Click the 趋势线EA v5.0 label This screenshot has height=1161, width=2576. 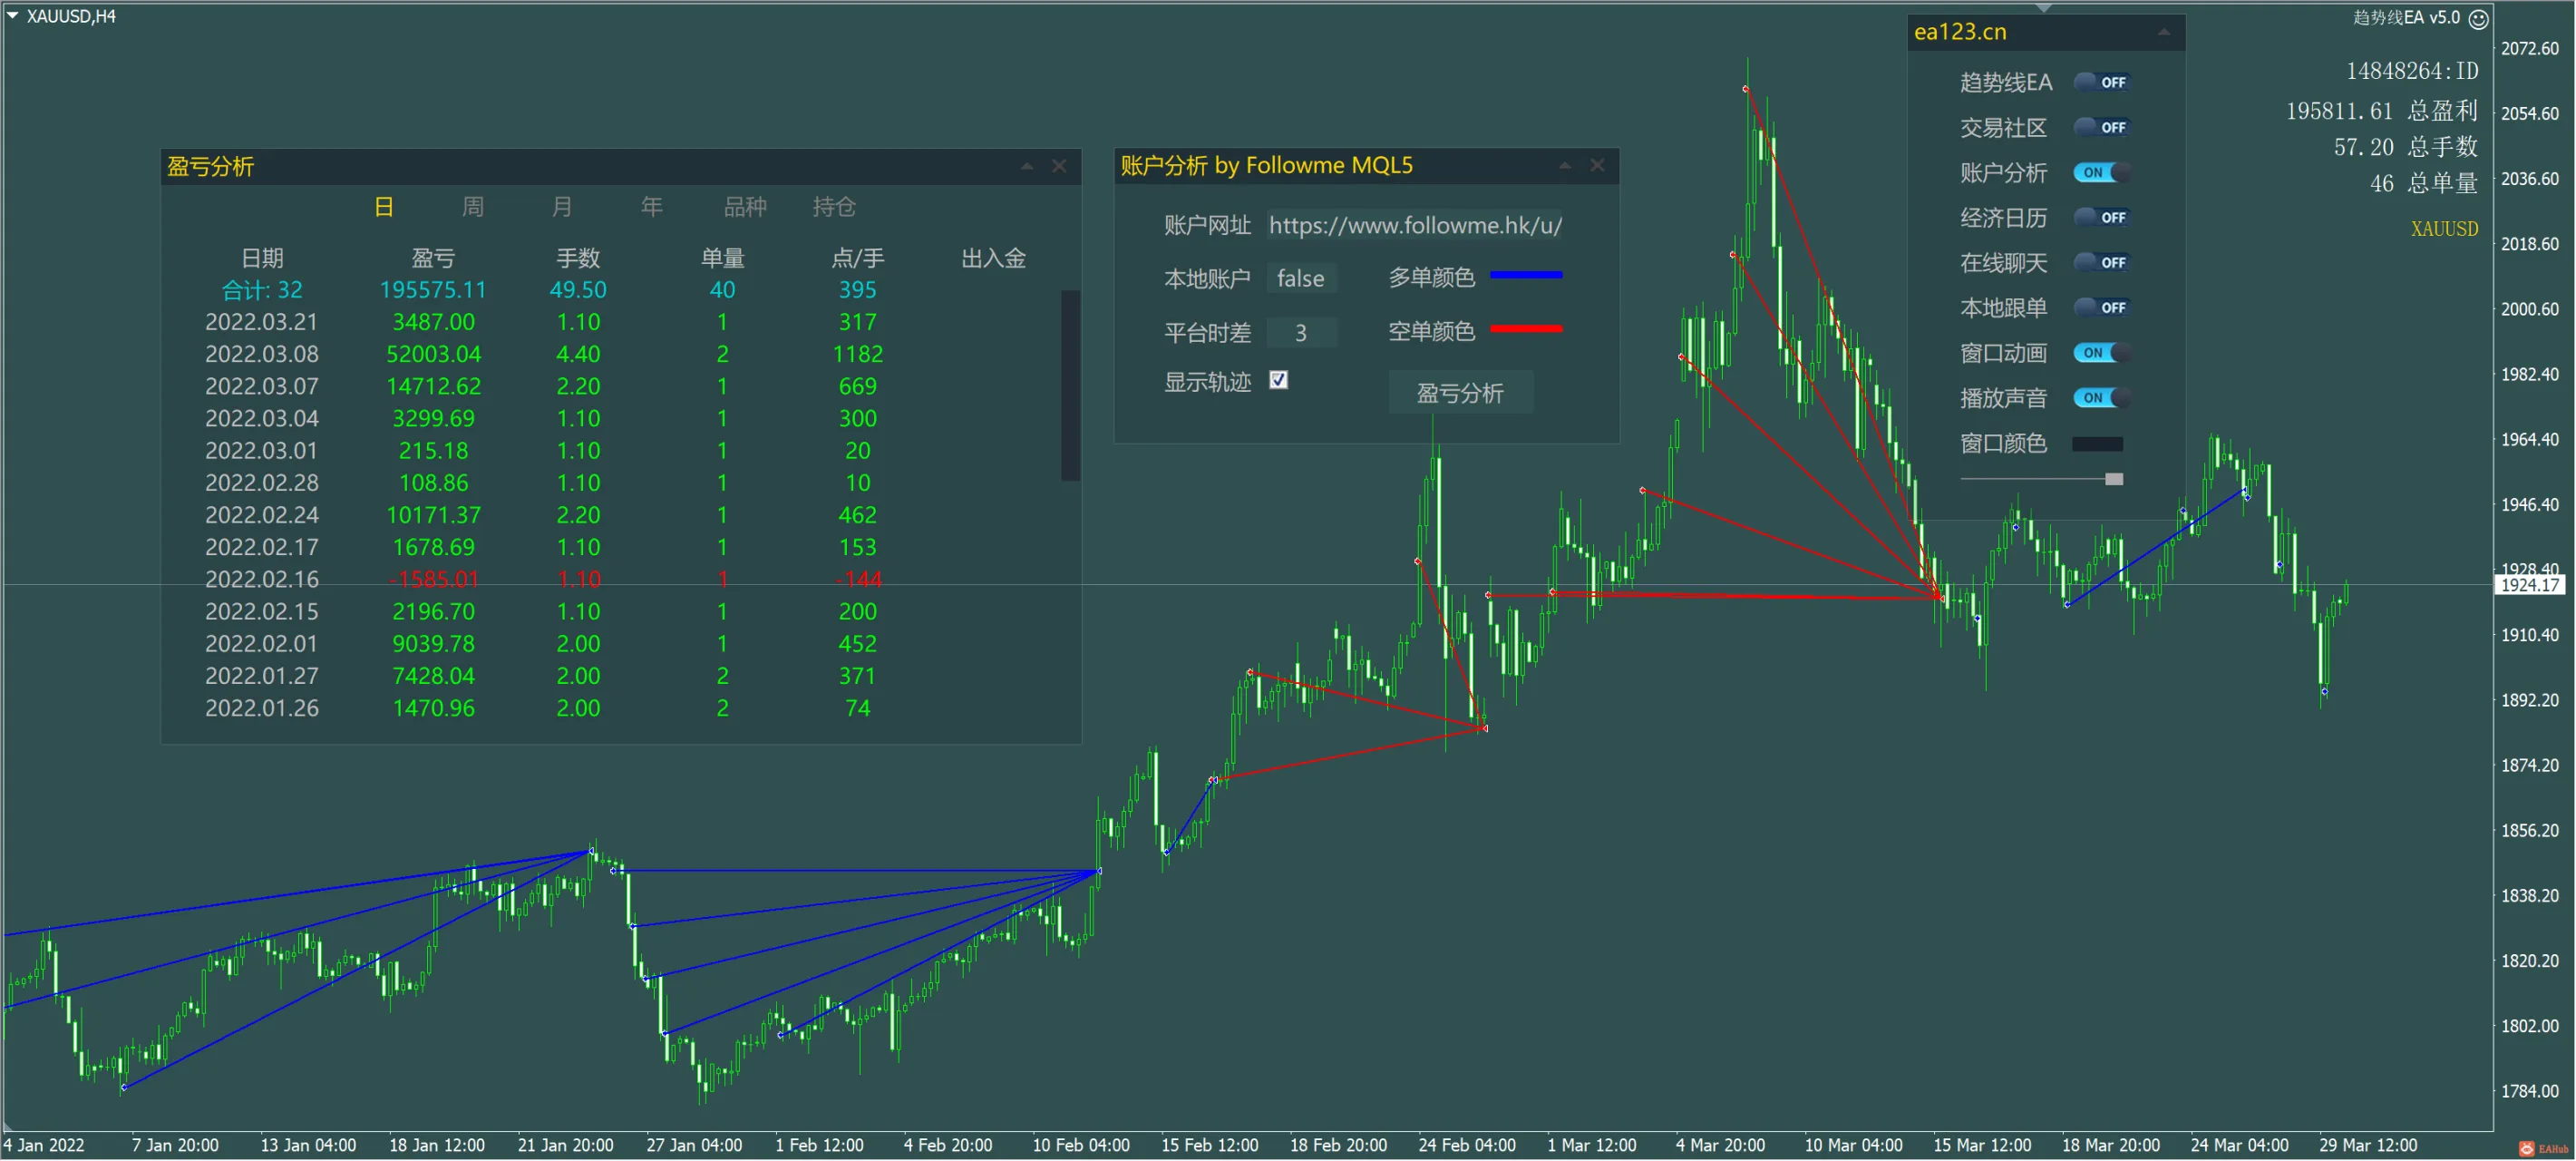click(2406, 18)
